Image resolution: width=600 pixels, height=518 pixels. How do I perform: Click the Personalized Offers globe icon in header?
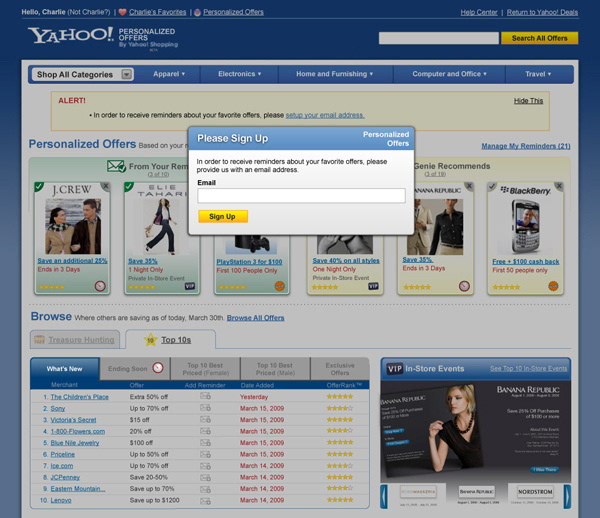point(197,12)
